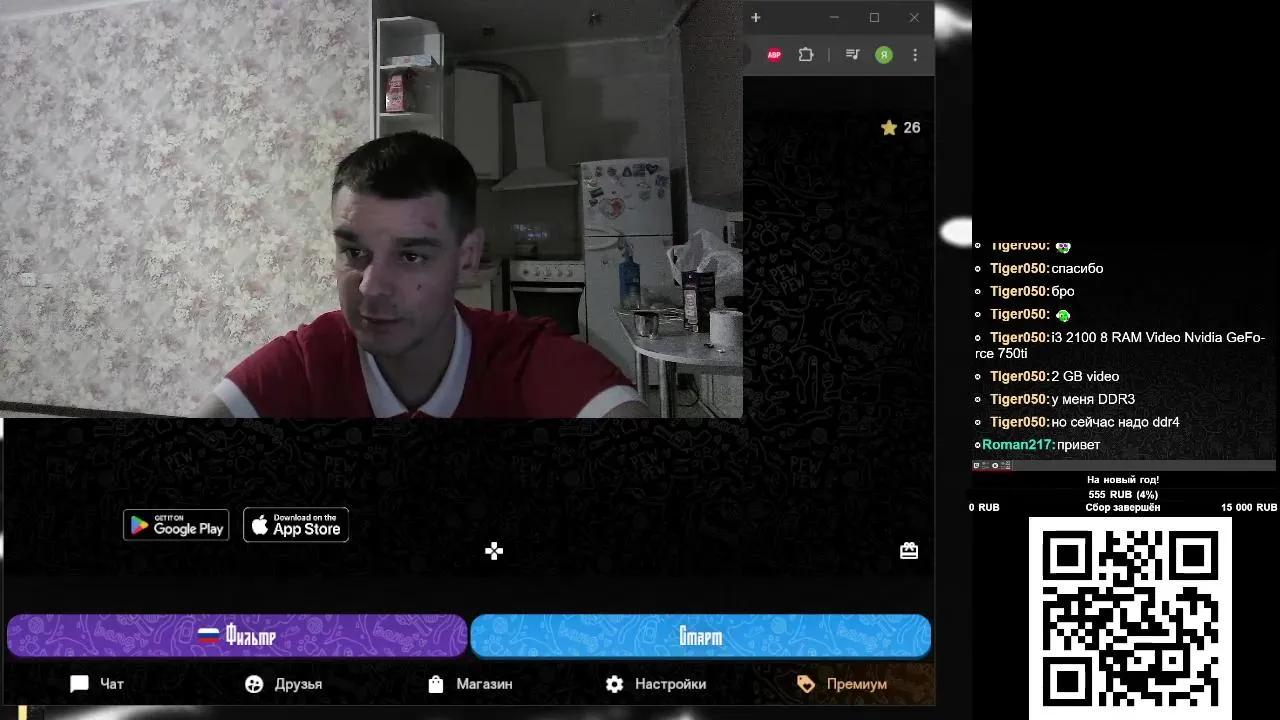Open the Премиум tab

coord(842,684)
